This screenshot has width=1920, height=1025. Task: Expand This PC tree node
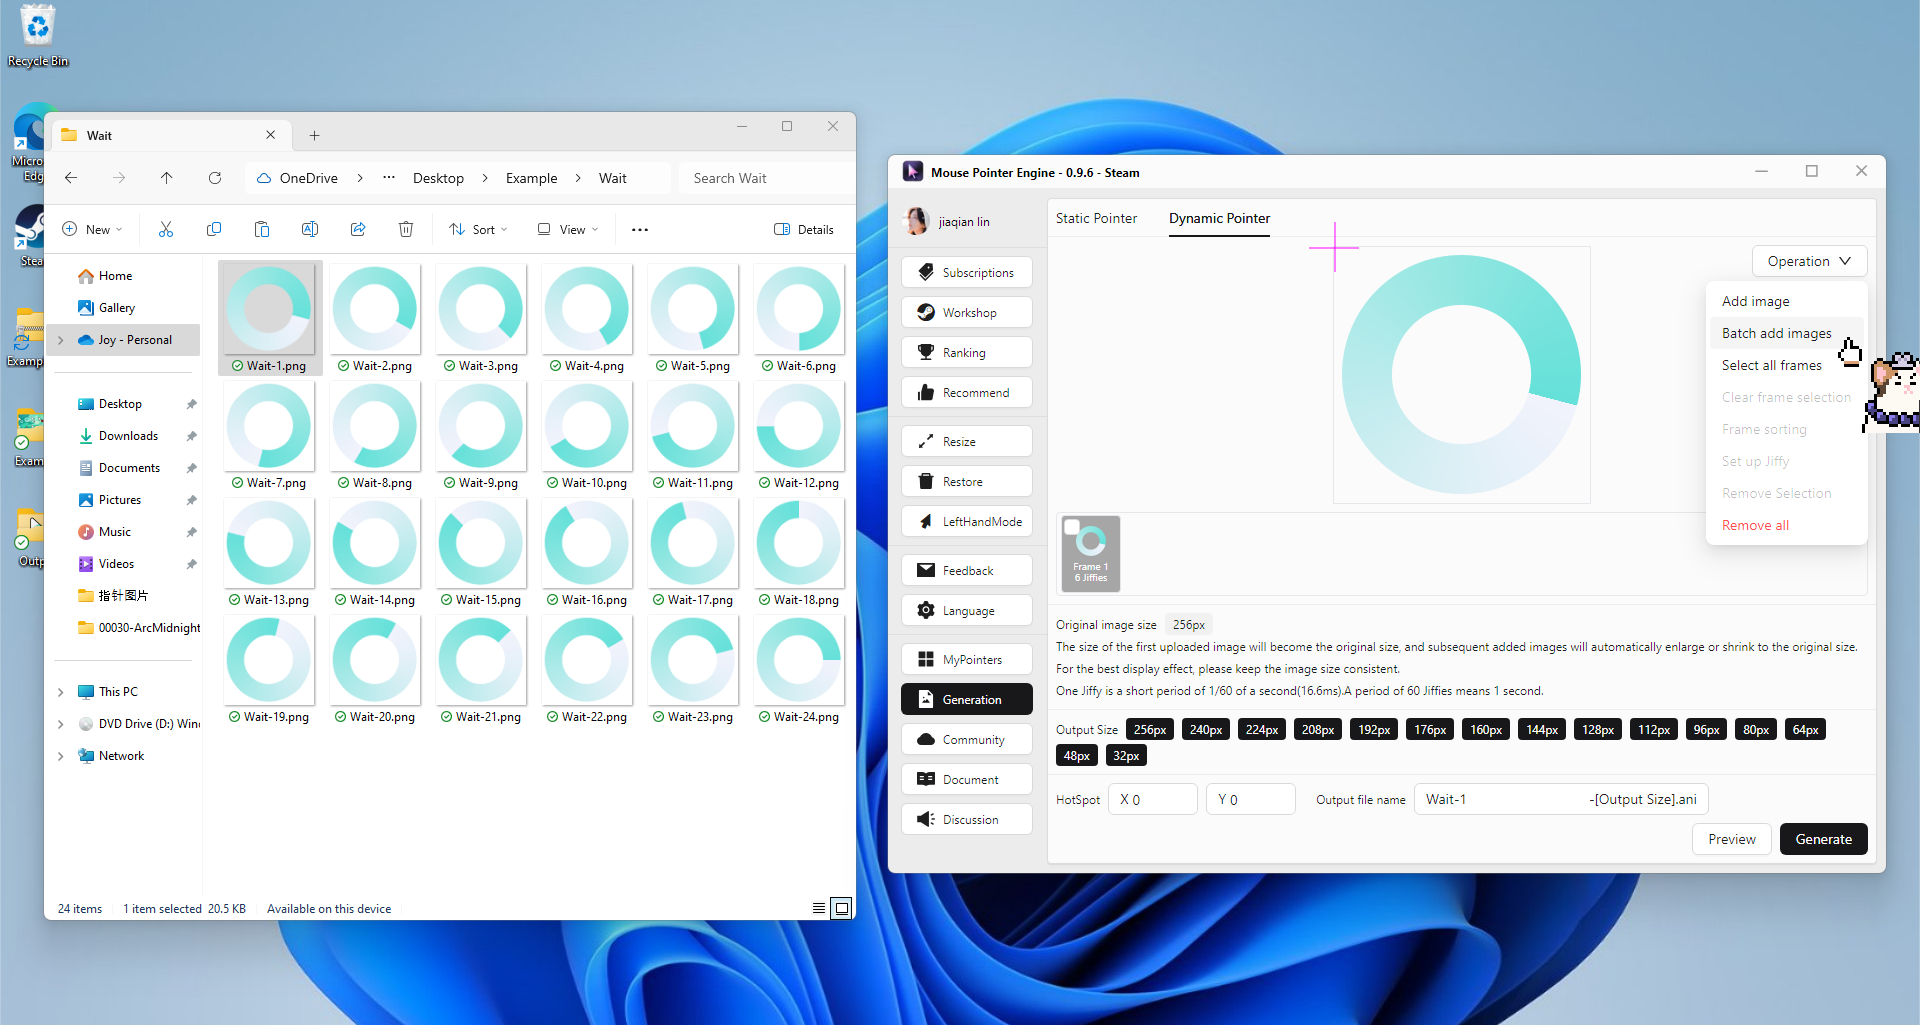61,692
